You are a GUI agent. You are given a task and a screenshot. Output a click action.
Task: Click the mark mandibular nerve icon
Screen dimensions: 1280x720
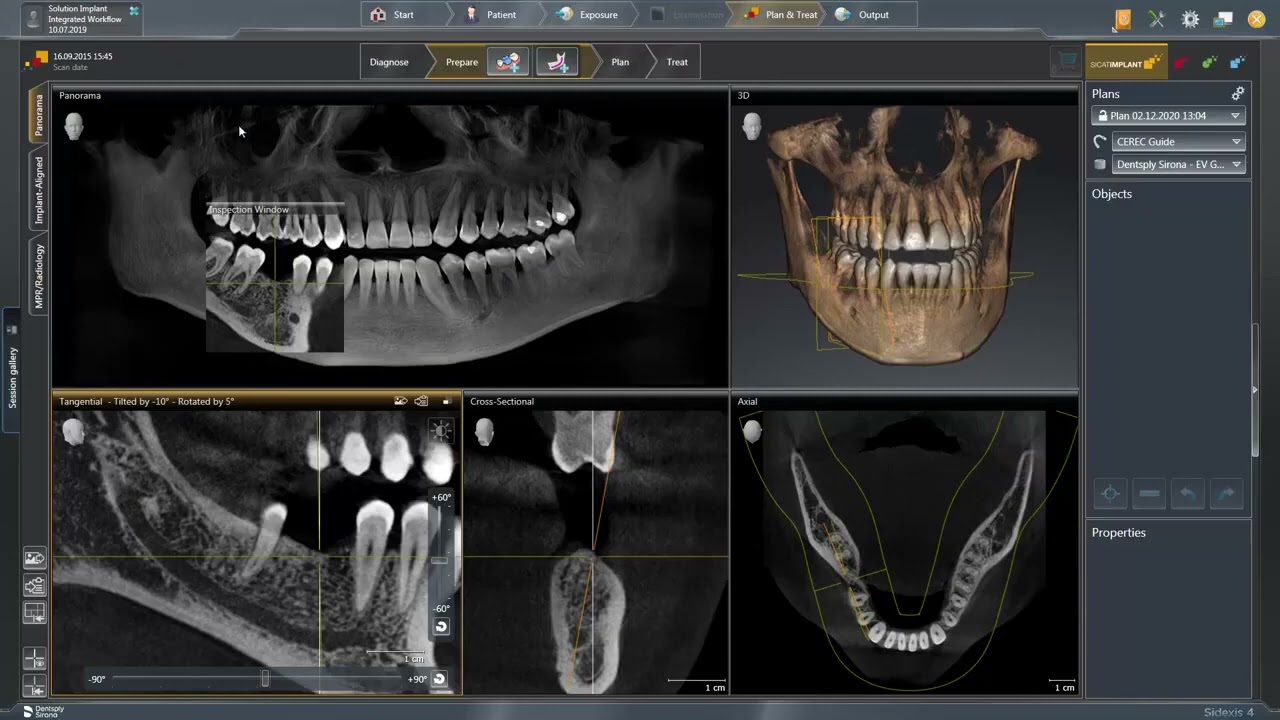557,62
